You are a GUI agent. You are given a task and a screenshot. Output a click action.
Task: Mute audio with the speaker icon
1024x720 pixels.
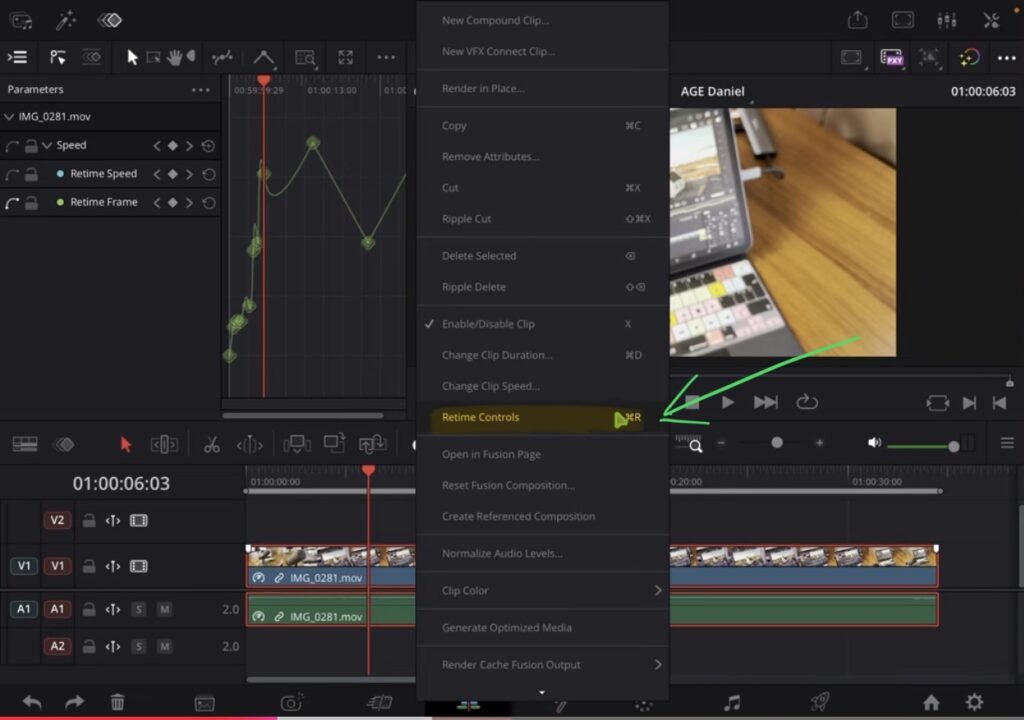(874, 443)
